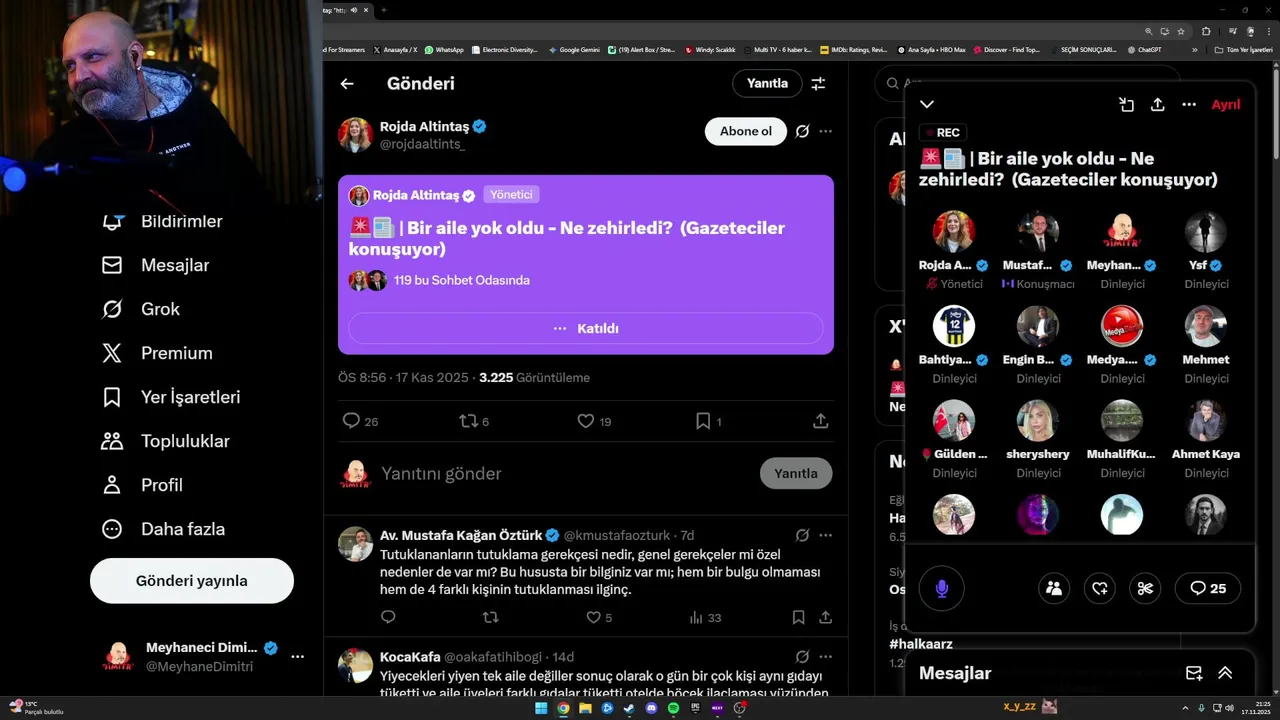1280x720 pixels.
Task: Toggle the microphone in the Space
Action: pos(941,588)
